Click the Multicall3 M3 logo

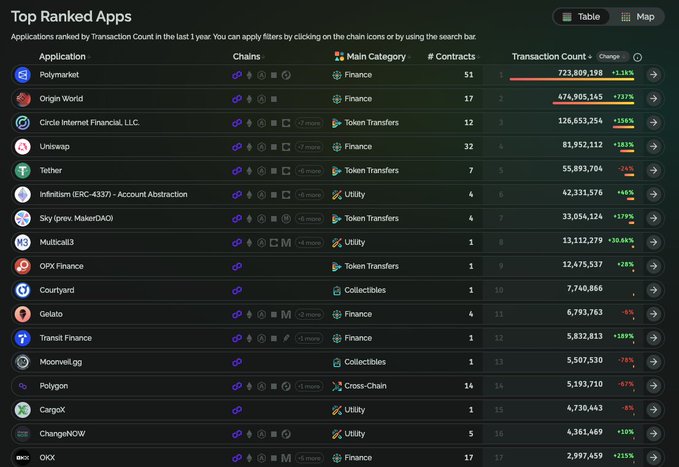[x=23, y=242]
